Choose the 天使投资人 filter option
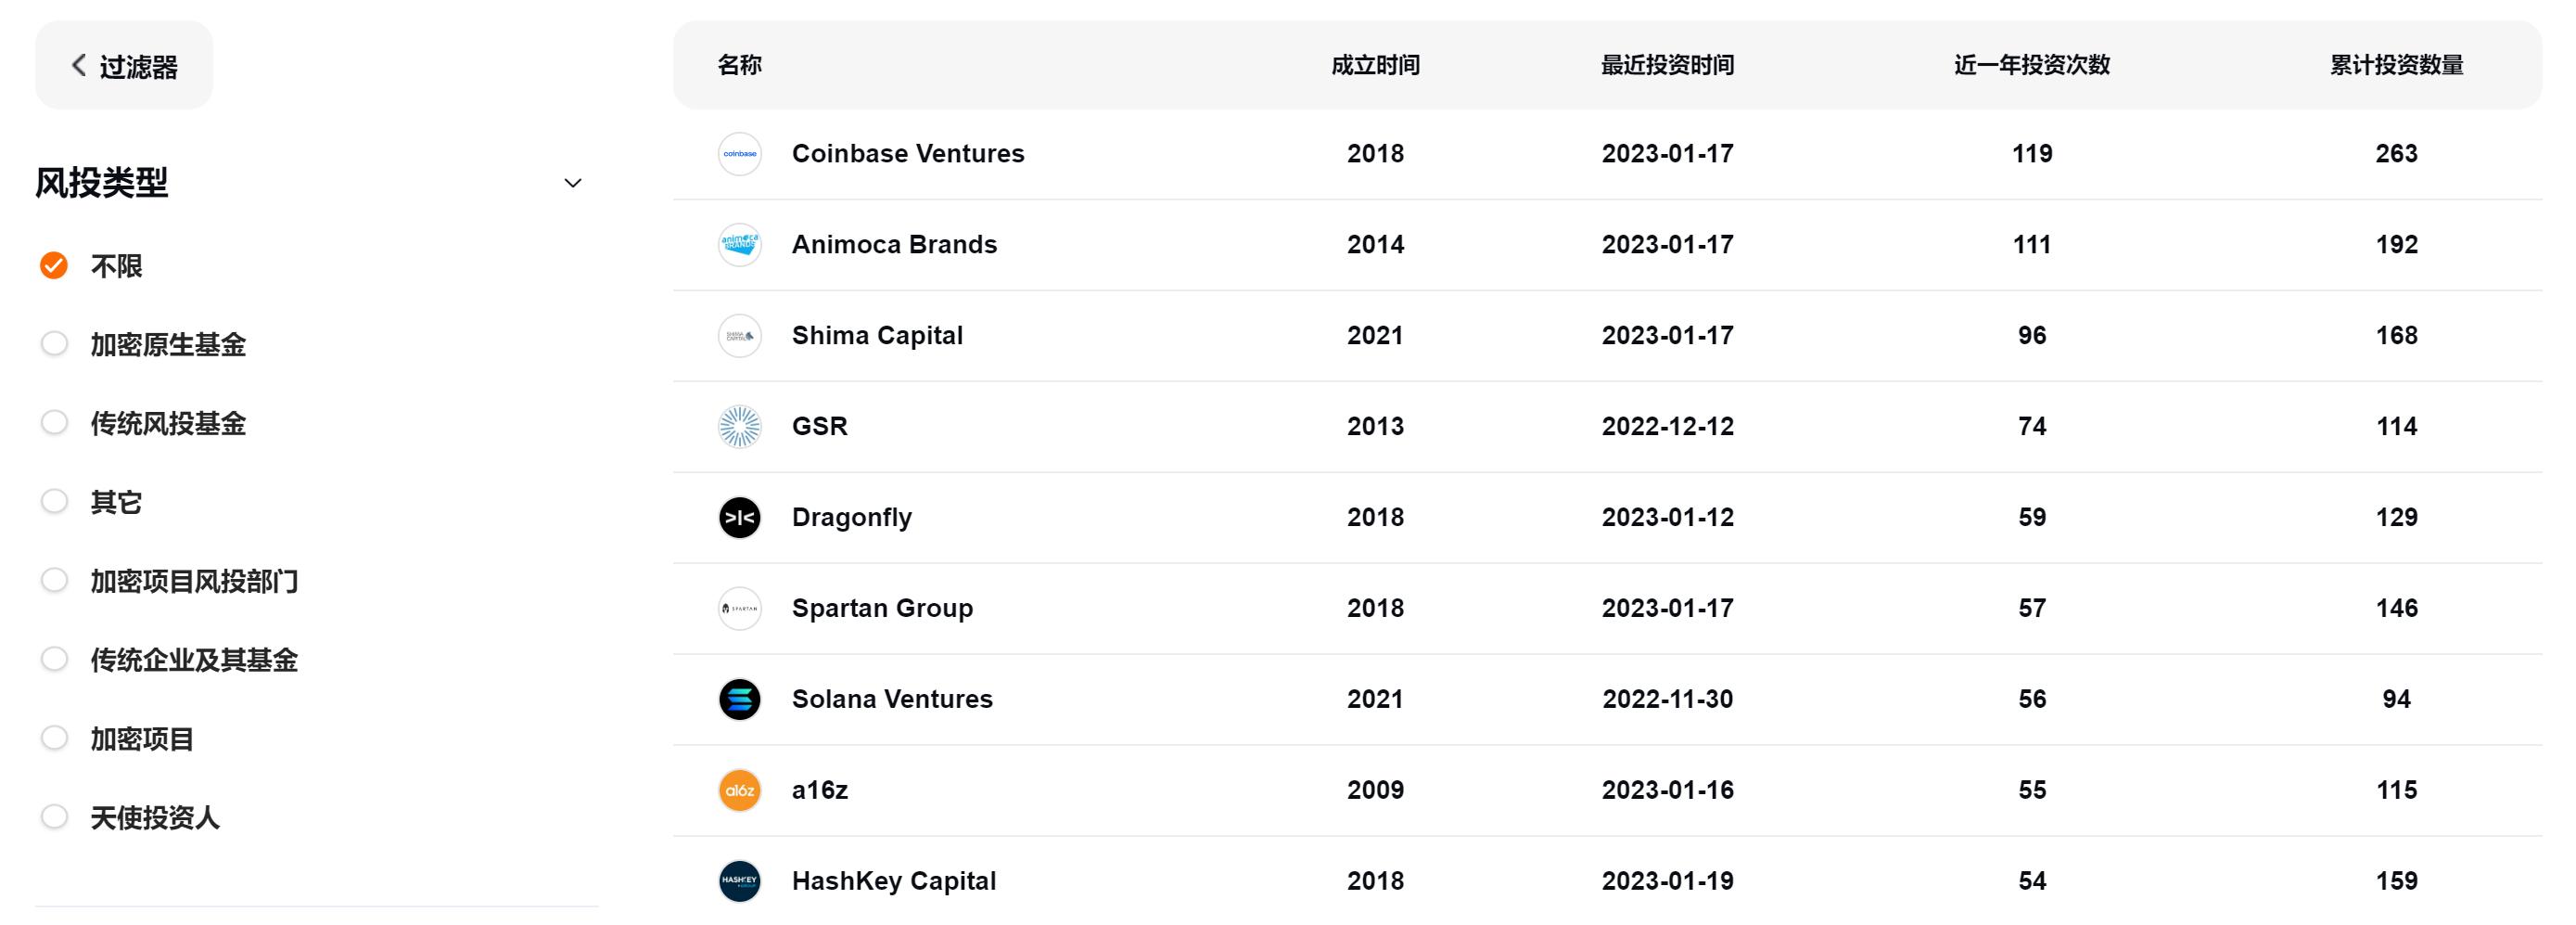Viewport: 2576px width, 925px height. pyautogui.click(x=54, y=817)
